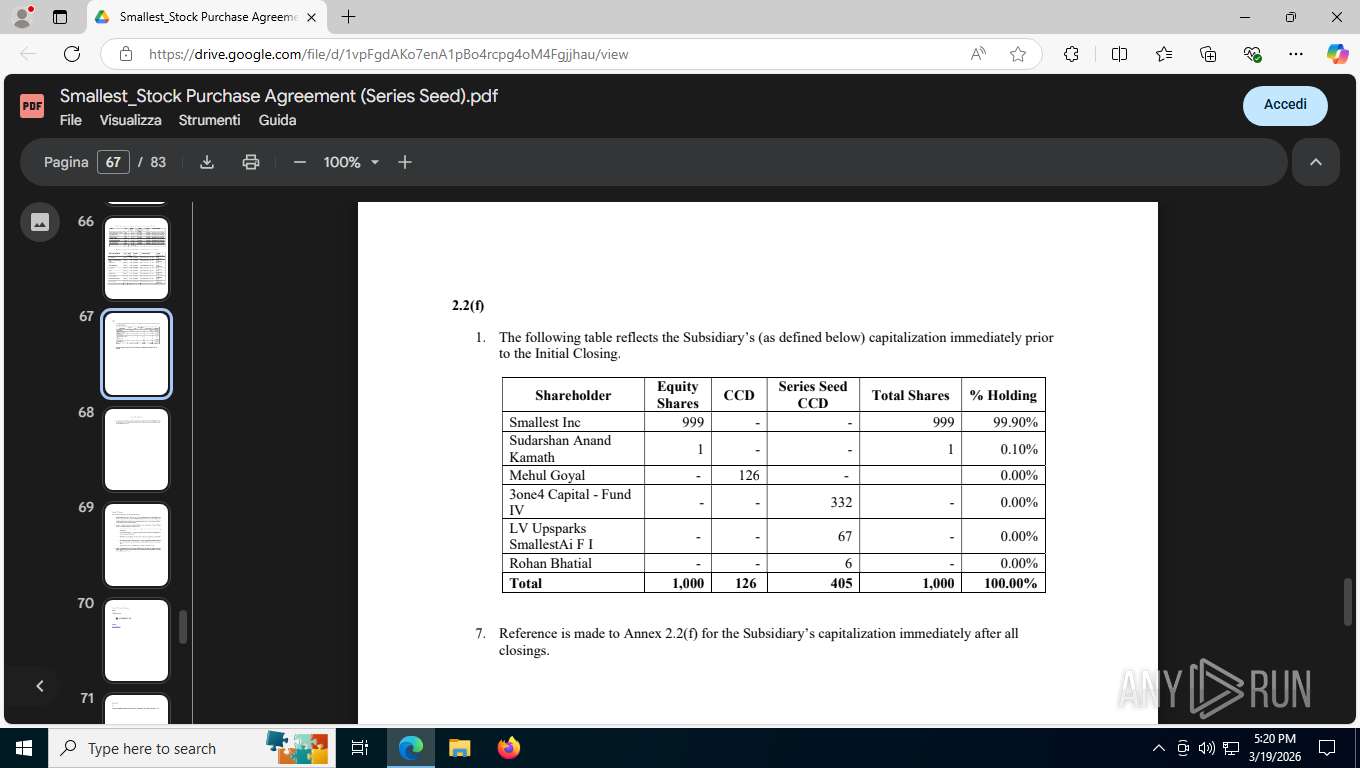Open the Windows Start menu

tap(23, 748)
